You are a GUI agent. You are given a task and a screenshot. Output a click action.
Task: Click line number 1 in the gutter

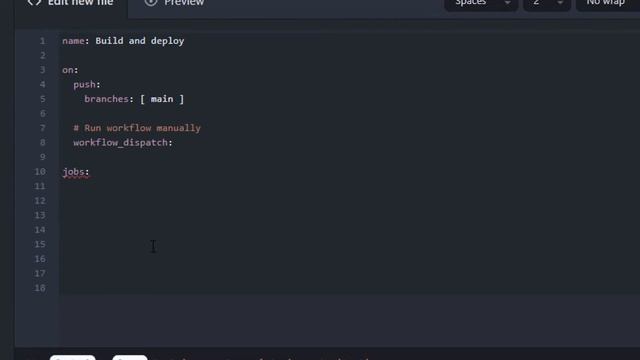click(x=42, y=41)
